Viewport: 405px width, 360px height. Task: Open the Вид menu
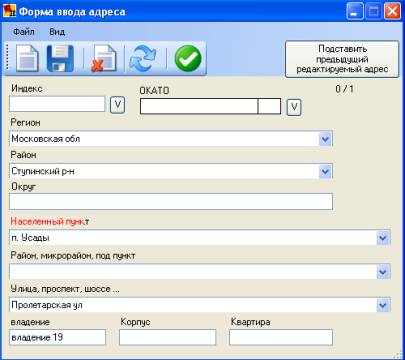(x=57, y=32)
